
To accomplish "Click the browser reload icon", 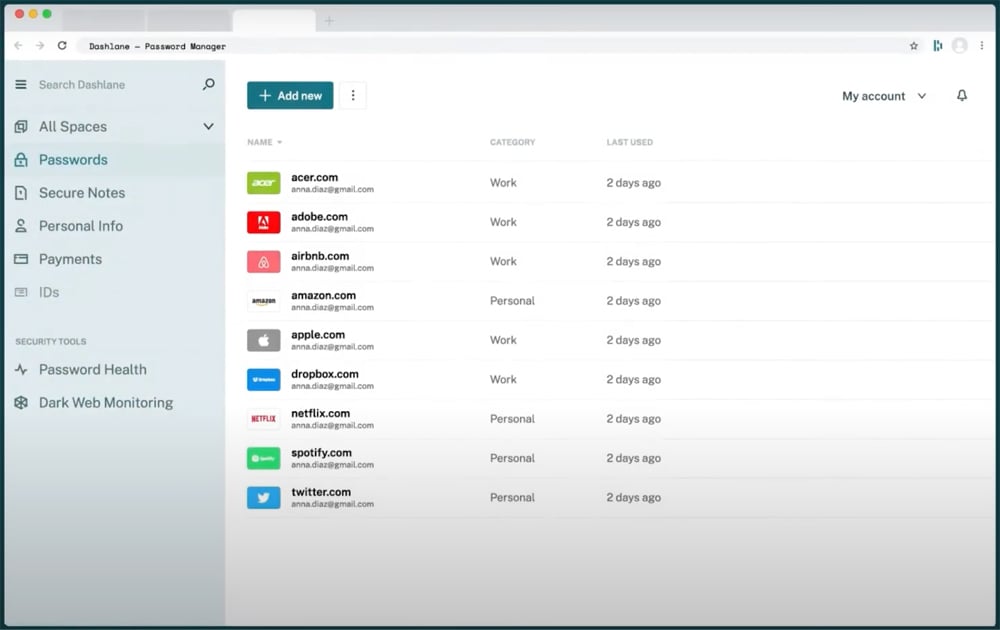I will pos(62,46).
